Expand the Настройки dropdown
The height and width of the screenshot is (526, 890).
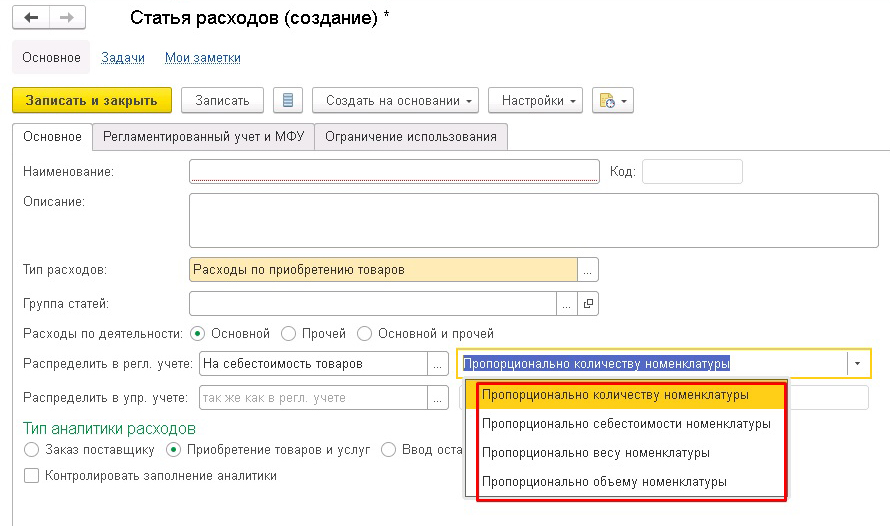pyautogui.click(x=535, y=100)
